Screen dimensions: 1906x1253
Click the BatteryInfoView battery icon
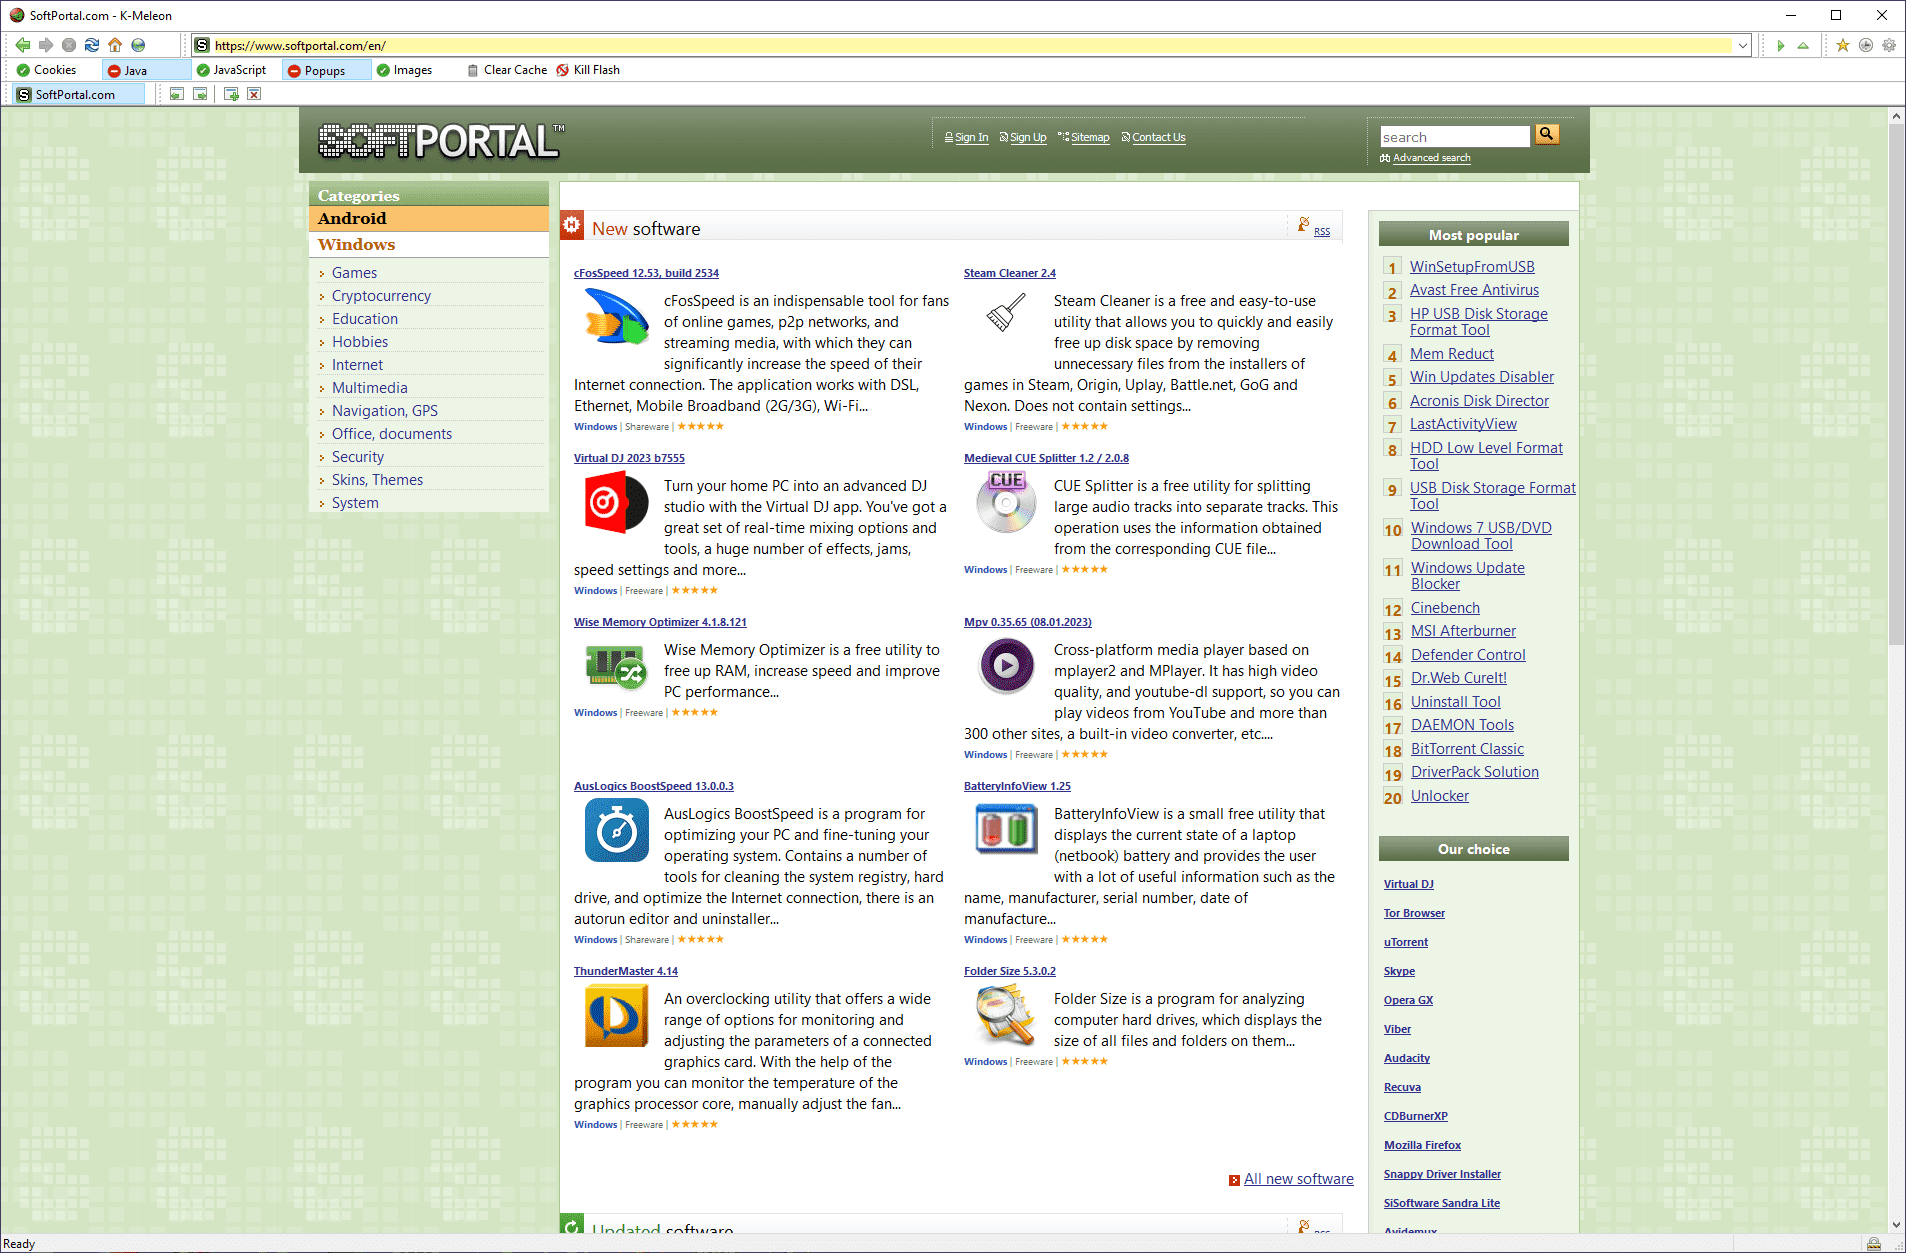pos(1006,828)
